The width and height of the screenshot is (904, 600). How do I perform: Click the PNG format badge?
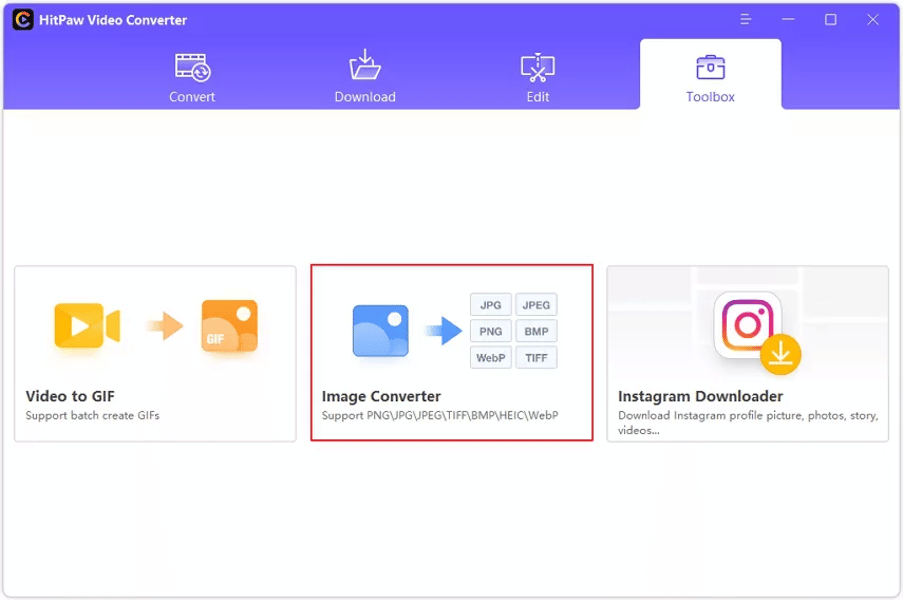[x=491, y=331]
